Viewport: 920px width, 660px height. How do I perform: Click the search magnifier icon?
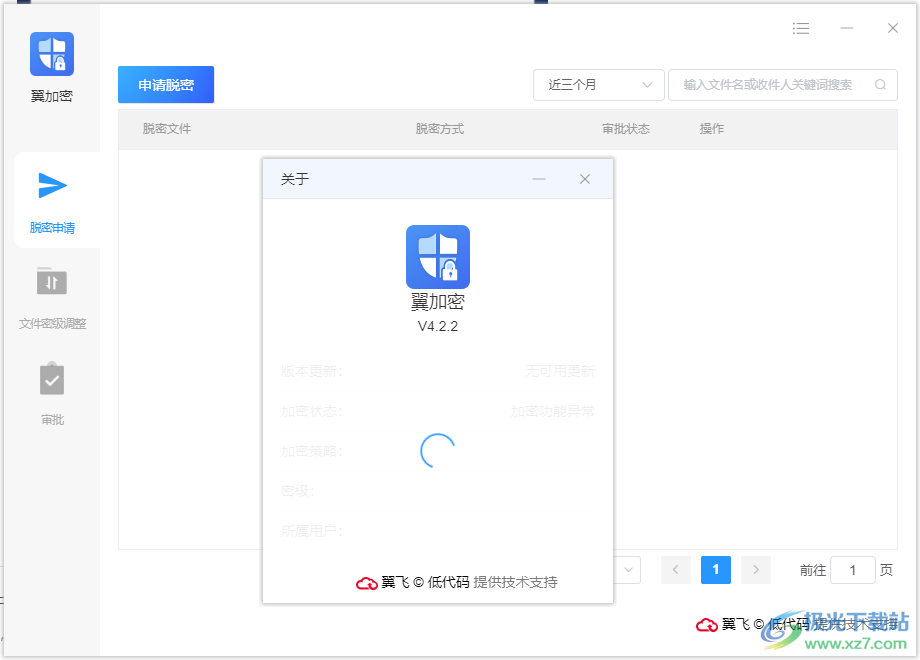879,85
